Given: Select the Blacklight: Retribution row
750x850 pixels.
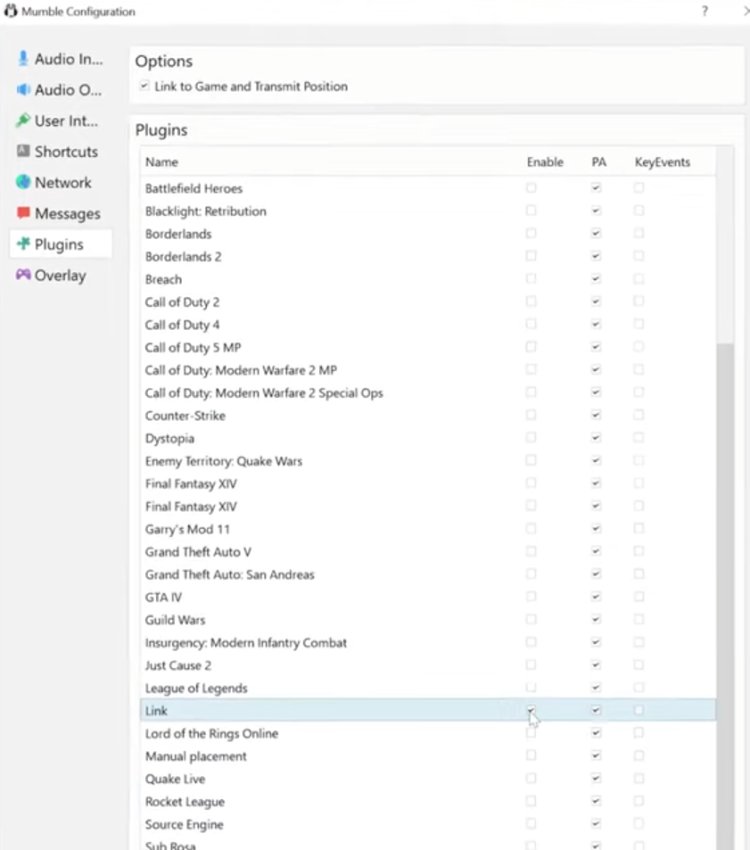Looking at the screenshot, I should pyautogui.click(x=428, y=211).
